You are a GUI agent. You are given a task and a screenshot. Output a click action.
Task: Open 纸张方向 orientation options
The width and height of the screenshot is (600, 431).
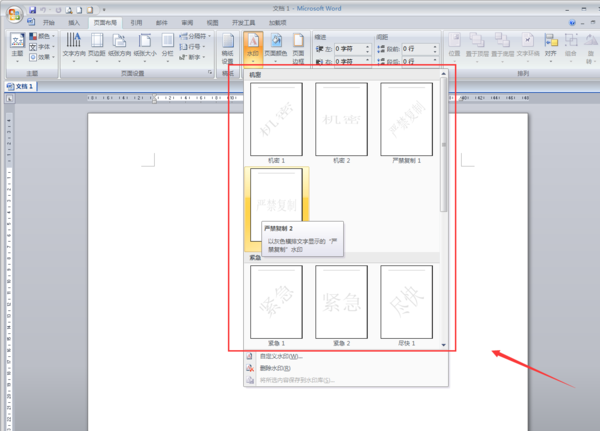click(x=119, y=48)
